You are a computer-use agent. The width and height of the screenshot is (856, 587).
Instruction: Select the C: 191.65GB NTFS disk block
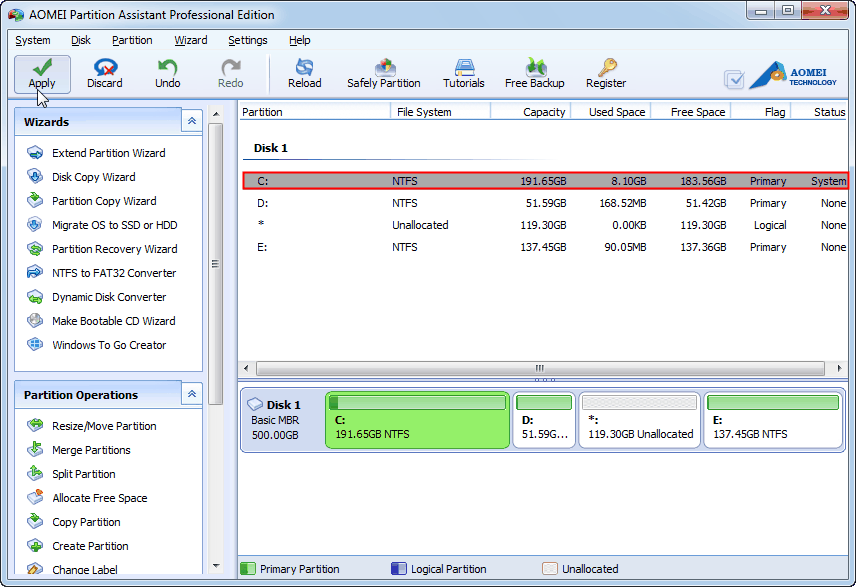click(418, 420)
